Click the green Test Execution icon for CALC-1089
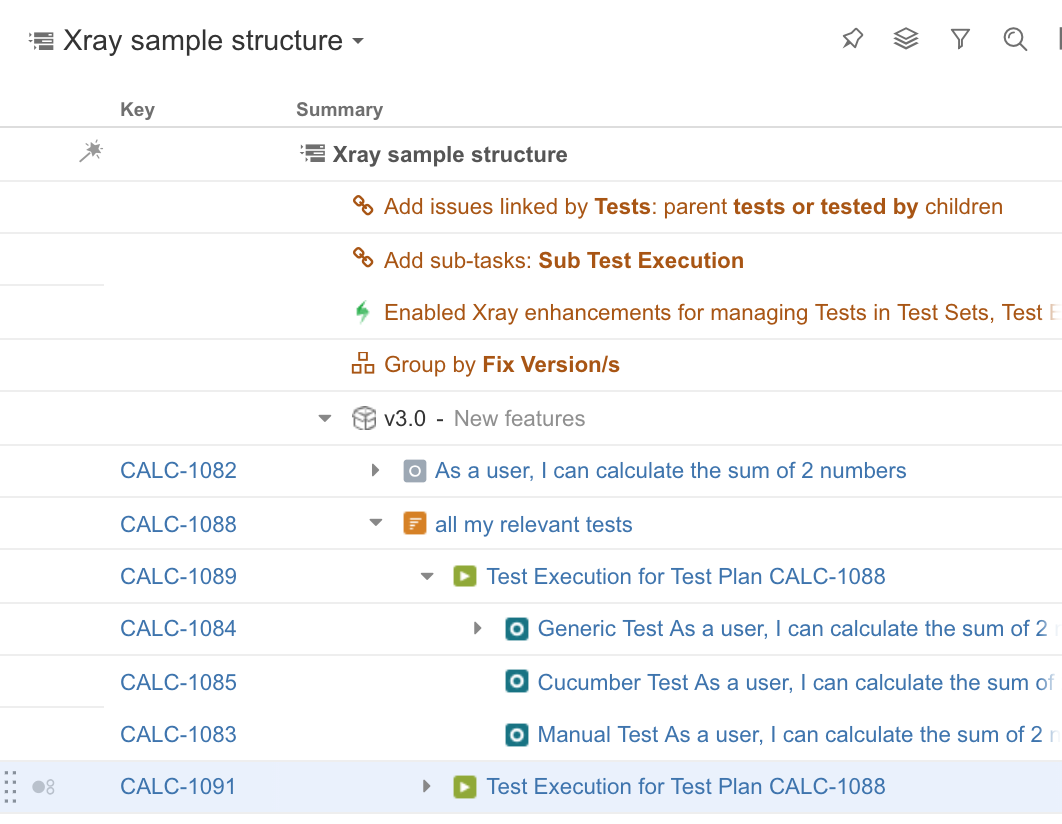Viewport: 1062px width, 824px height. (x=465, y=576)
